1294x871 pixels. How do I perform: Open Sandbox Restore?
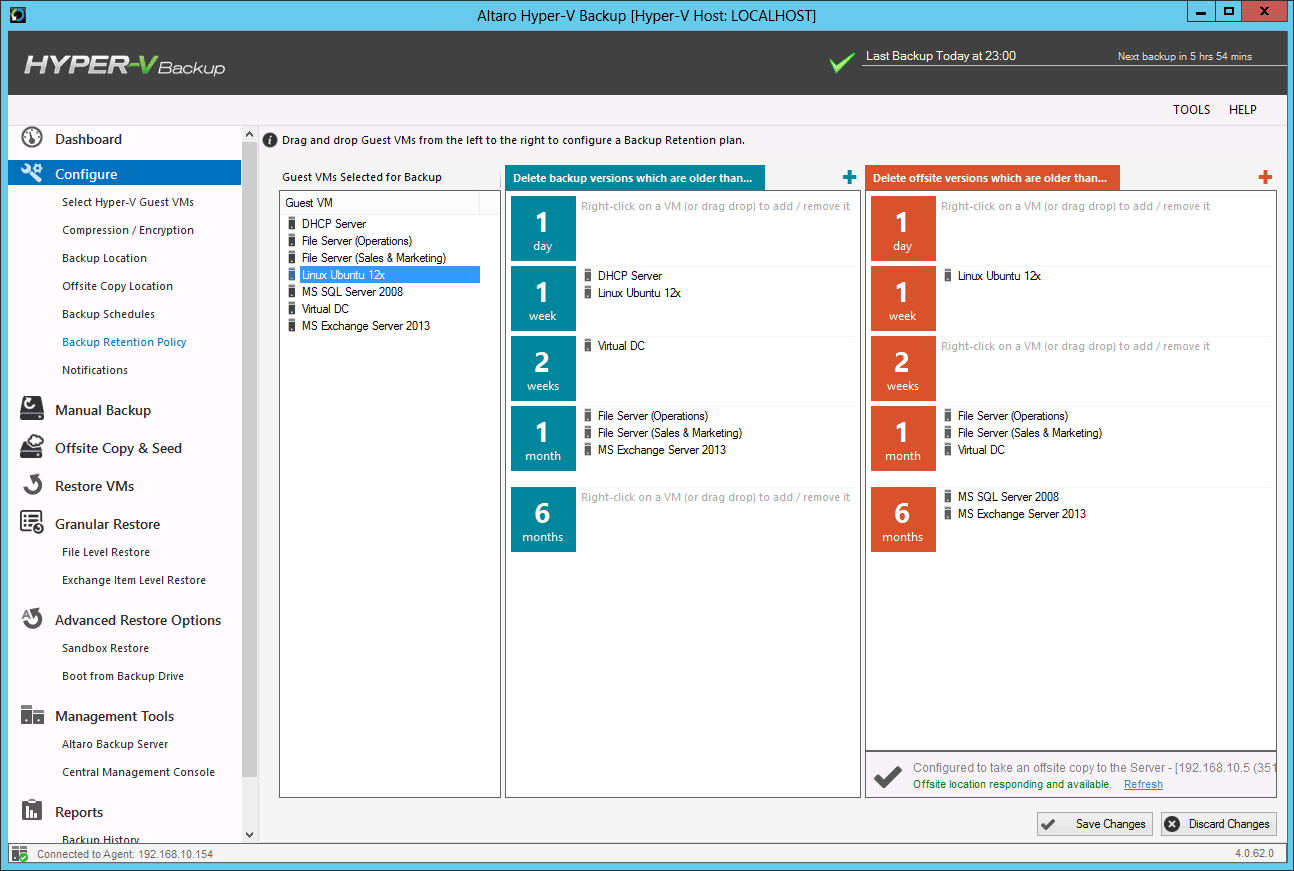105,648
